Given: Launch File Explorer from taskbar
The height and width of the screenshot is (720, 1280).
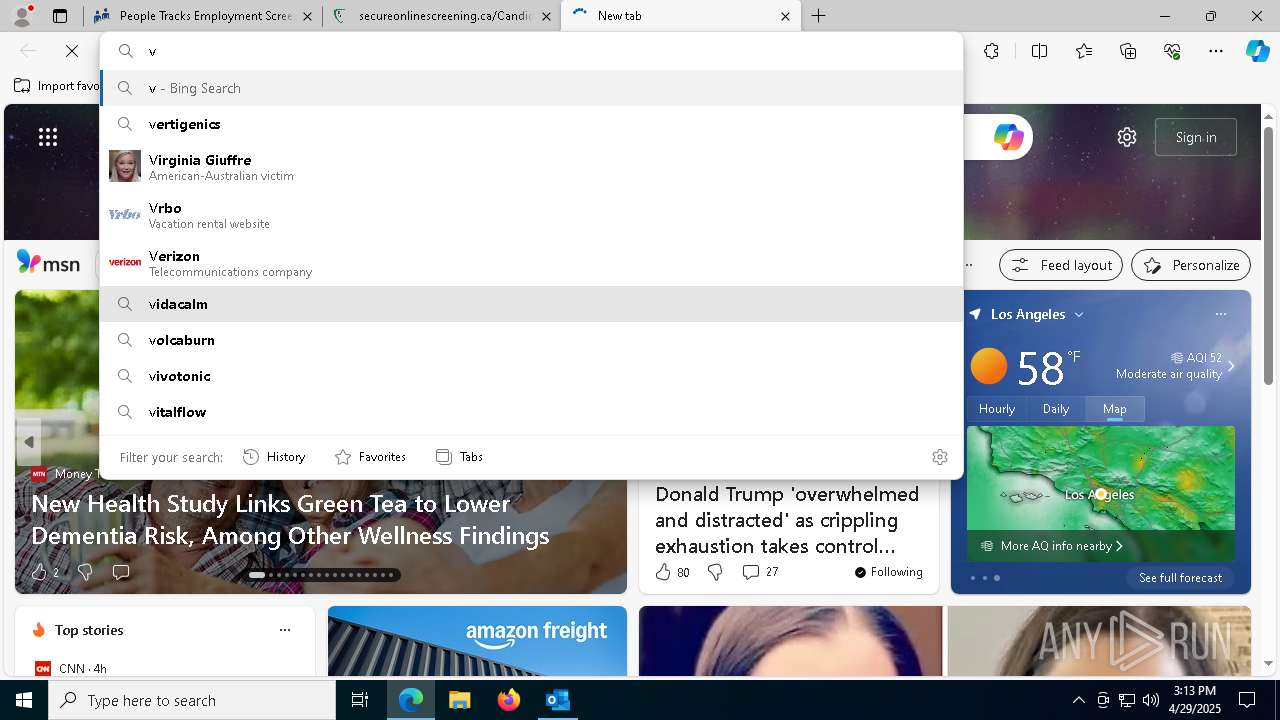Looking at the screenshot, I should coord(459,700).
